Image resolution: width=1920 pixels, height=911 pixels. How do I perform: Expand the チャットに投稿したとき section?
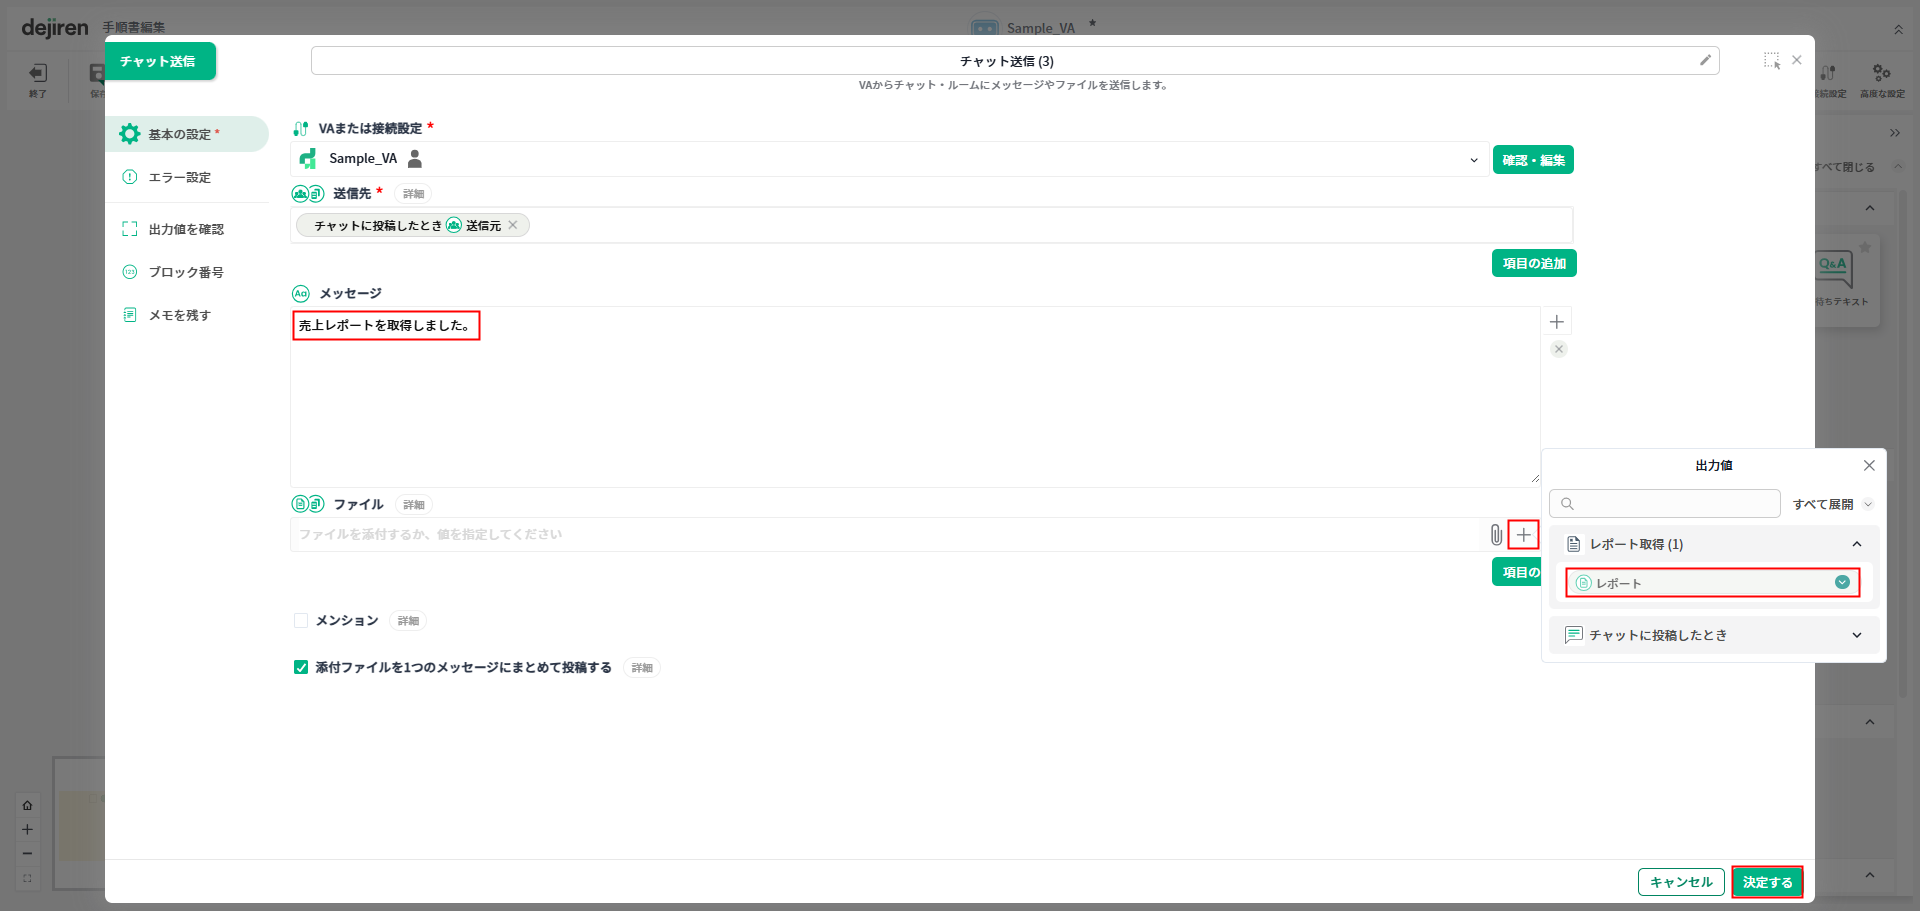pos(1856,635)
